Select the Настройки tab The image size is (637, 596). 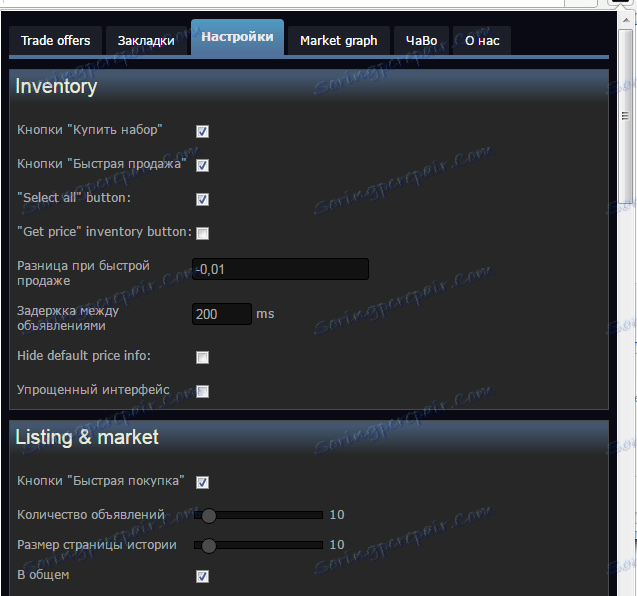pyautogui.click(x=237, y=37)
